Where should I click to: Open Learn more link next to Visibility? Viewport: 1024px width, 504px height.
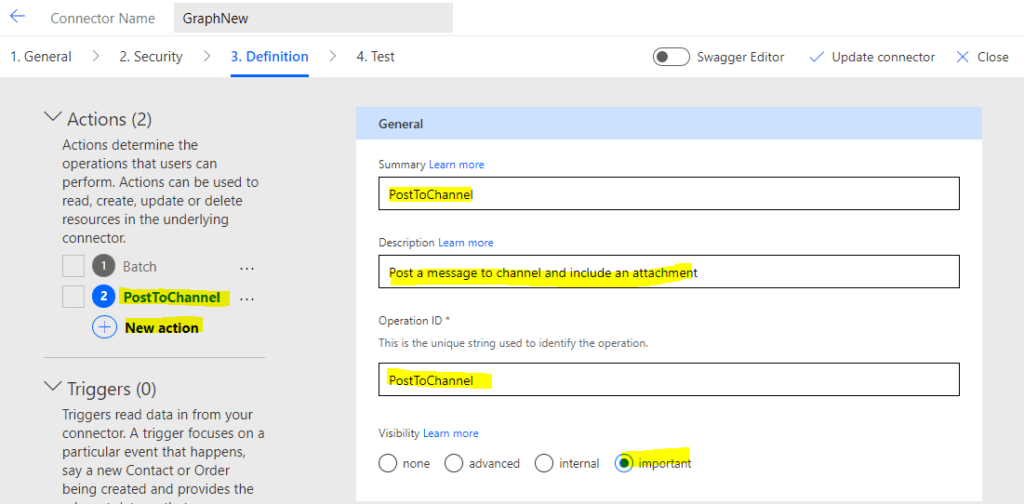450,433
